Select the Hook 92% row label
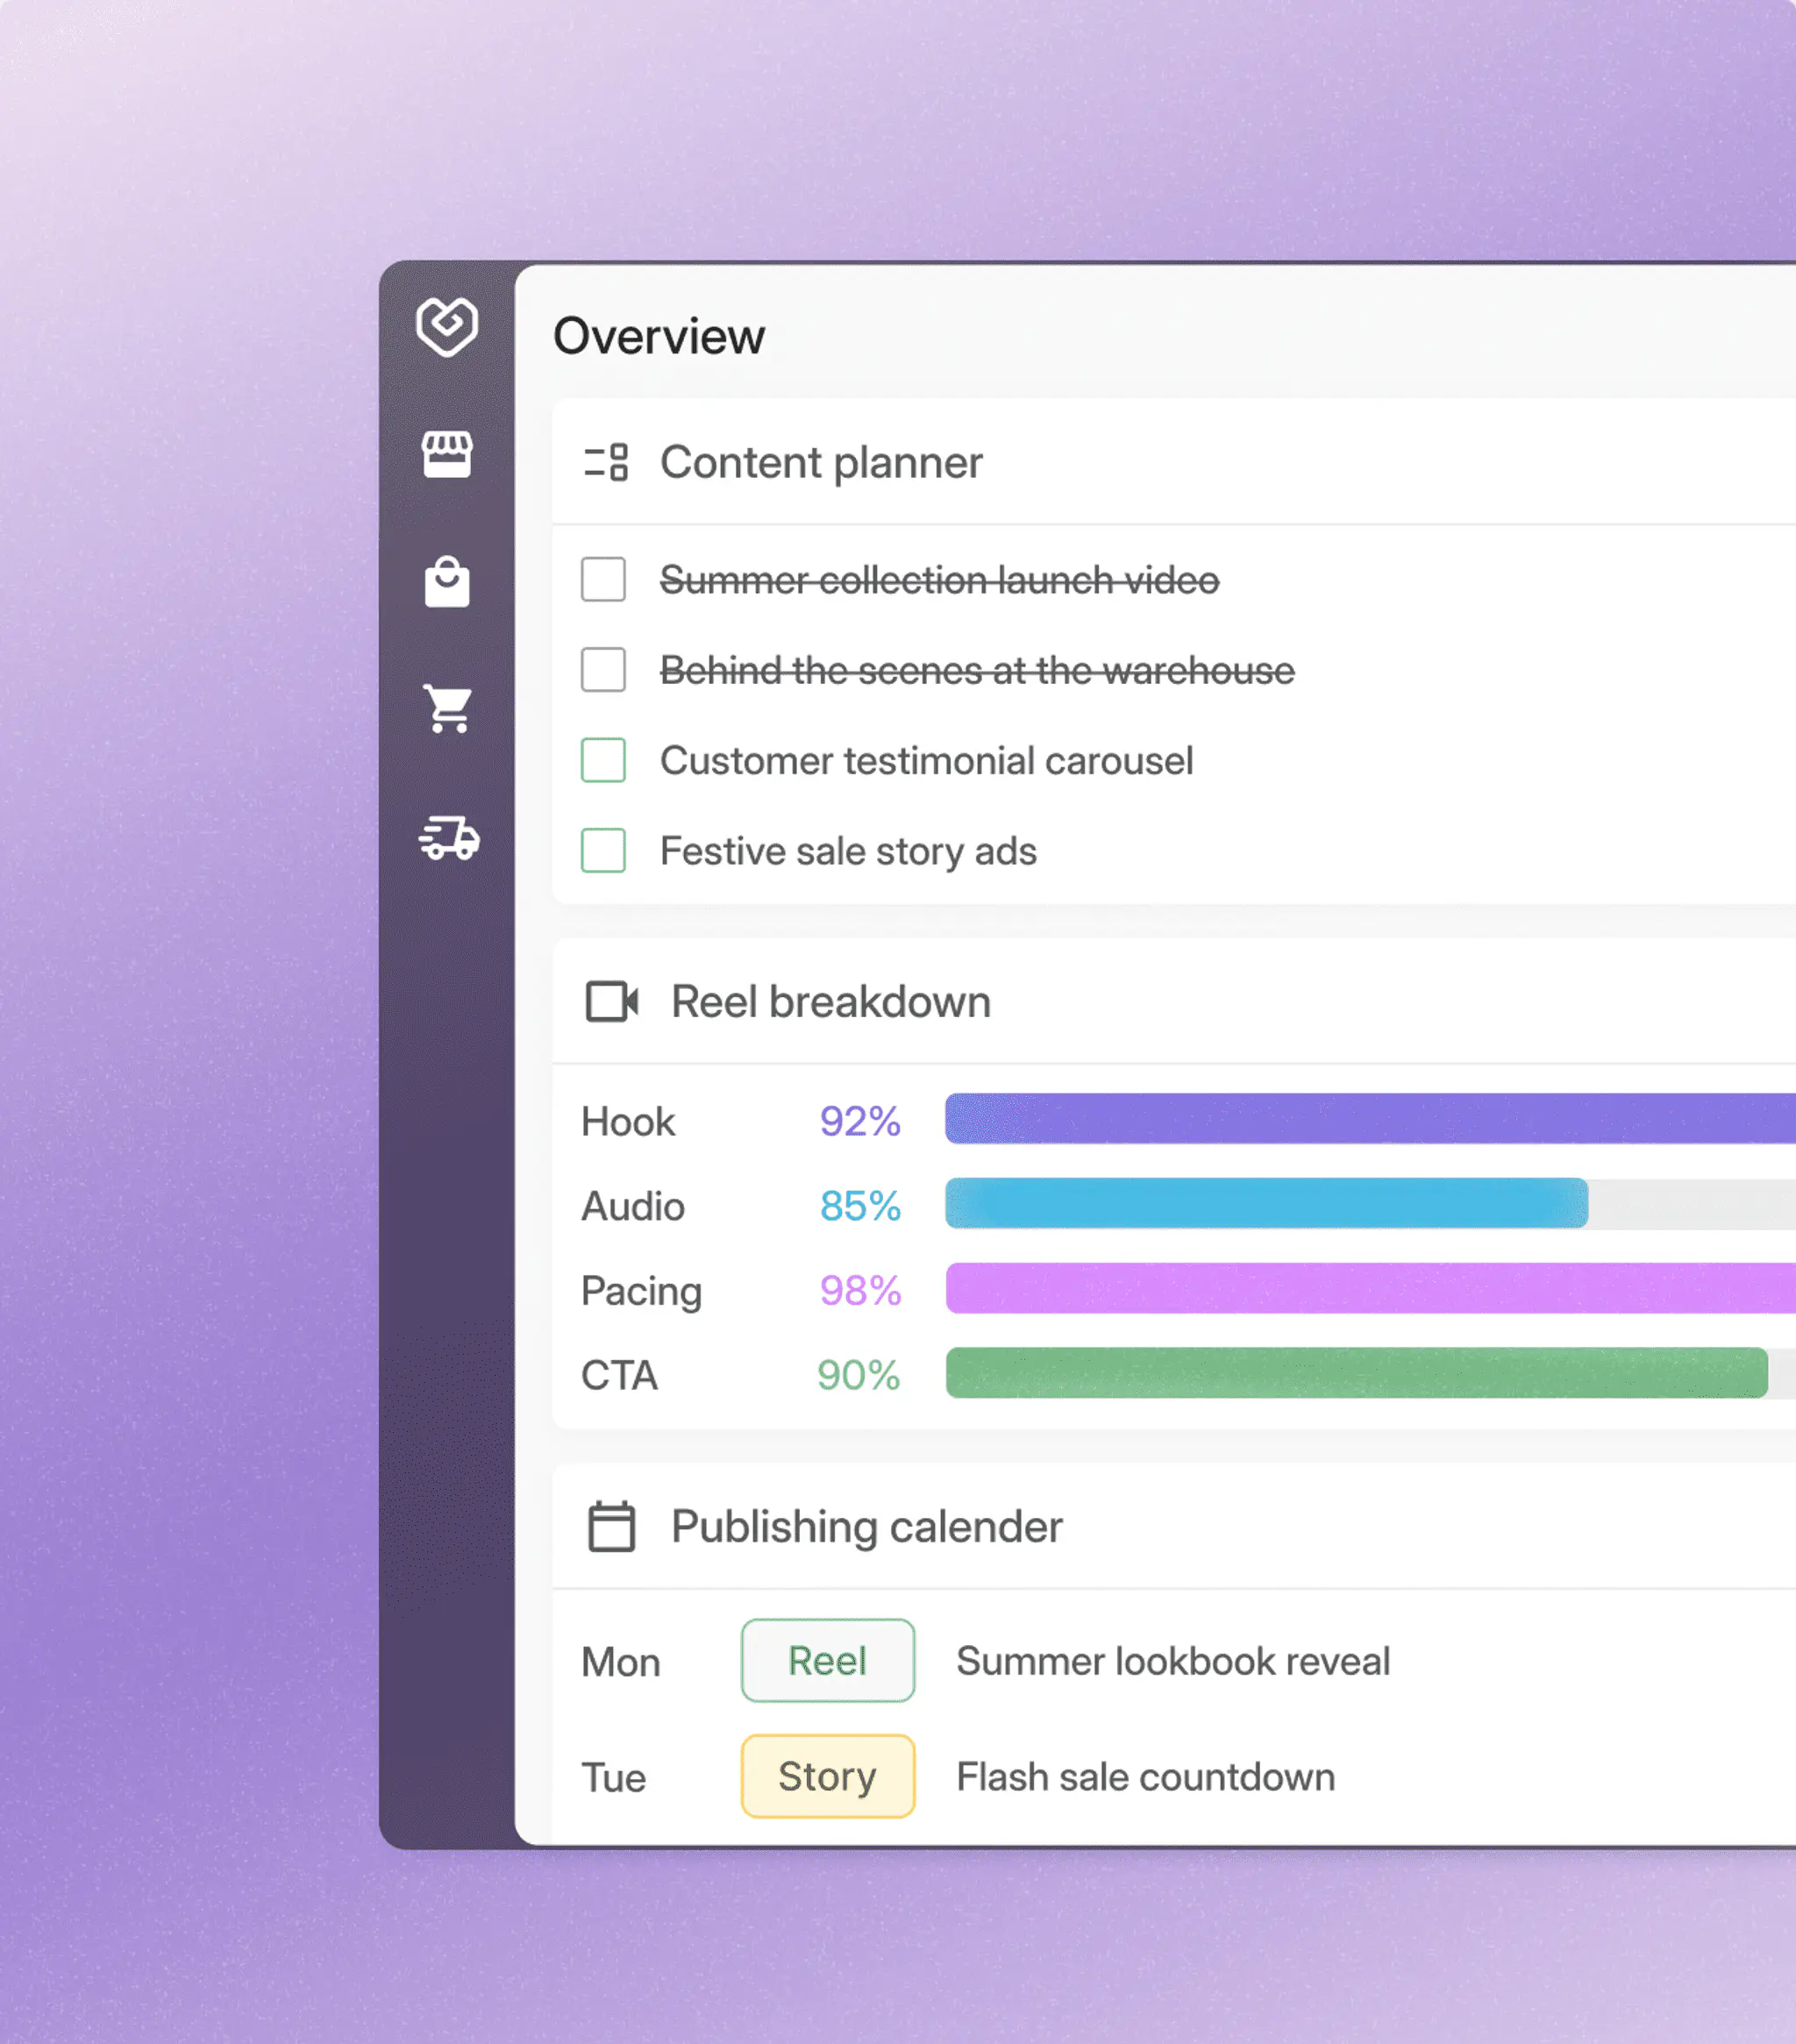Image resolution: width=1796 pixels, height=2044 pixels. pos(629,1122)
